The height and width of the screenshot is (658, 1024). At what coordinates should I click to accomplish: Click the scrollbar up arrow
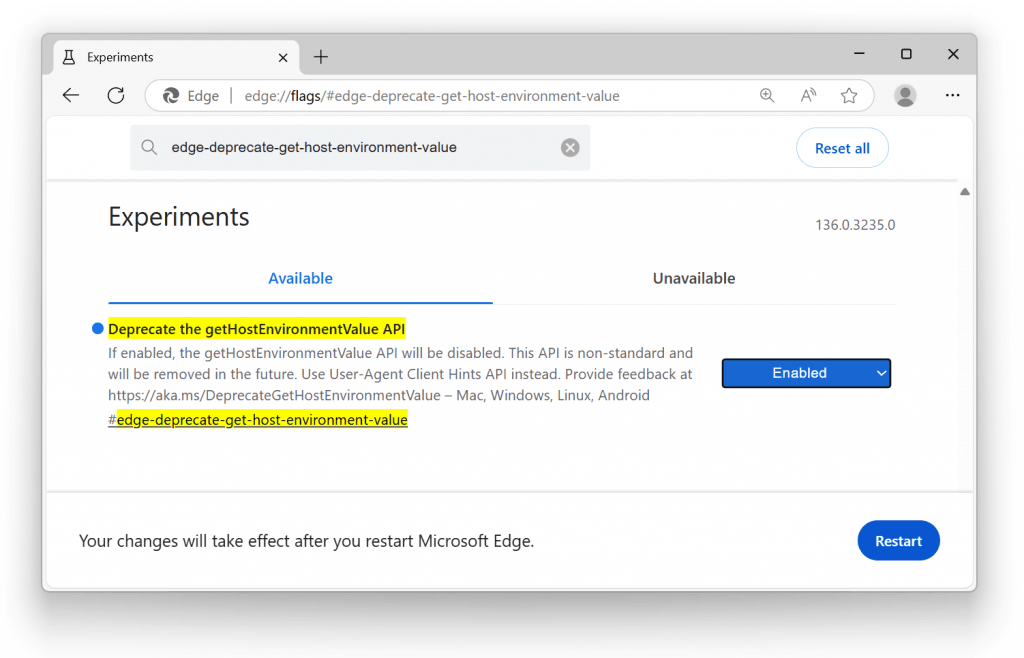click(964, 191)
